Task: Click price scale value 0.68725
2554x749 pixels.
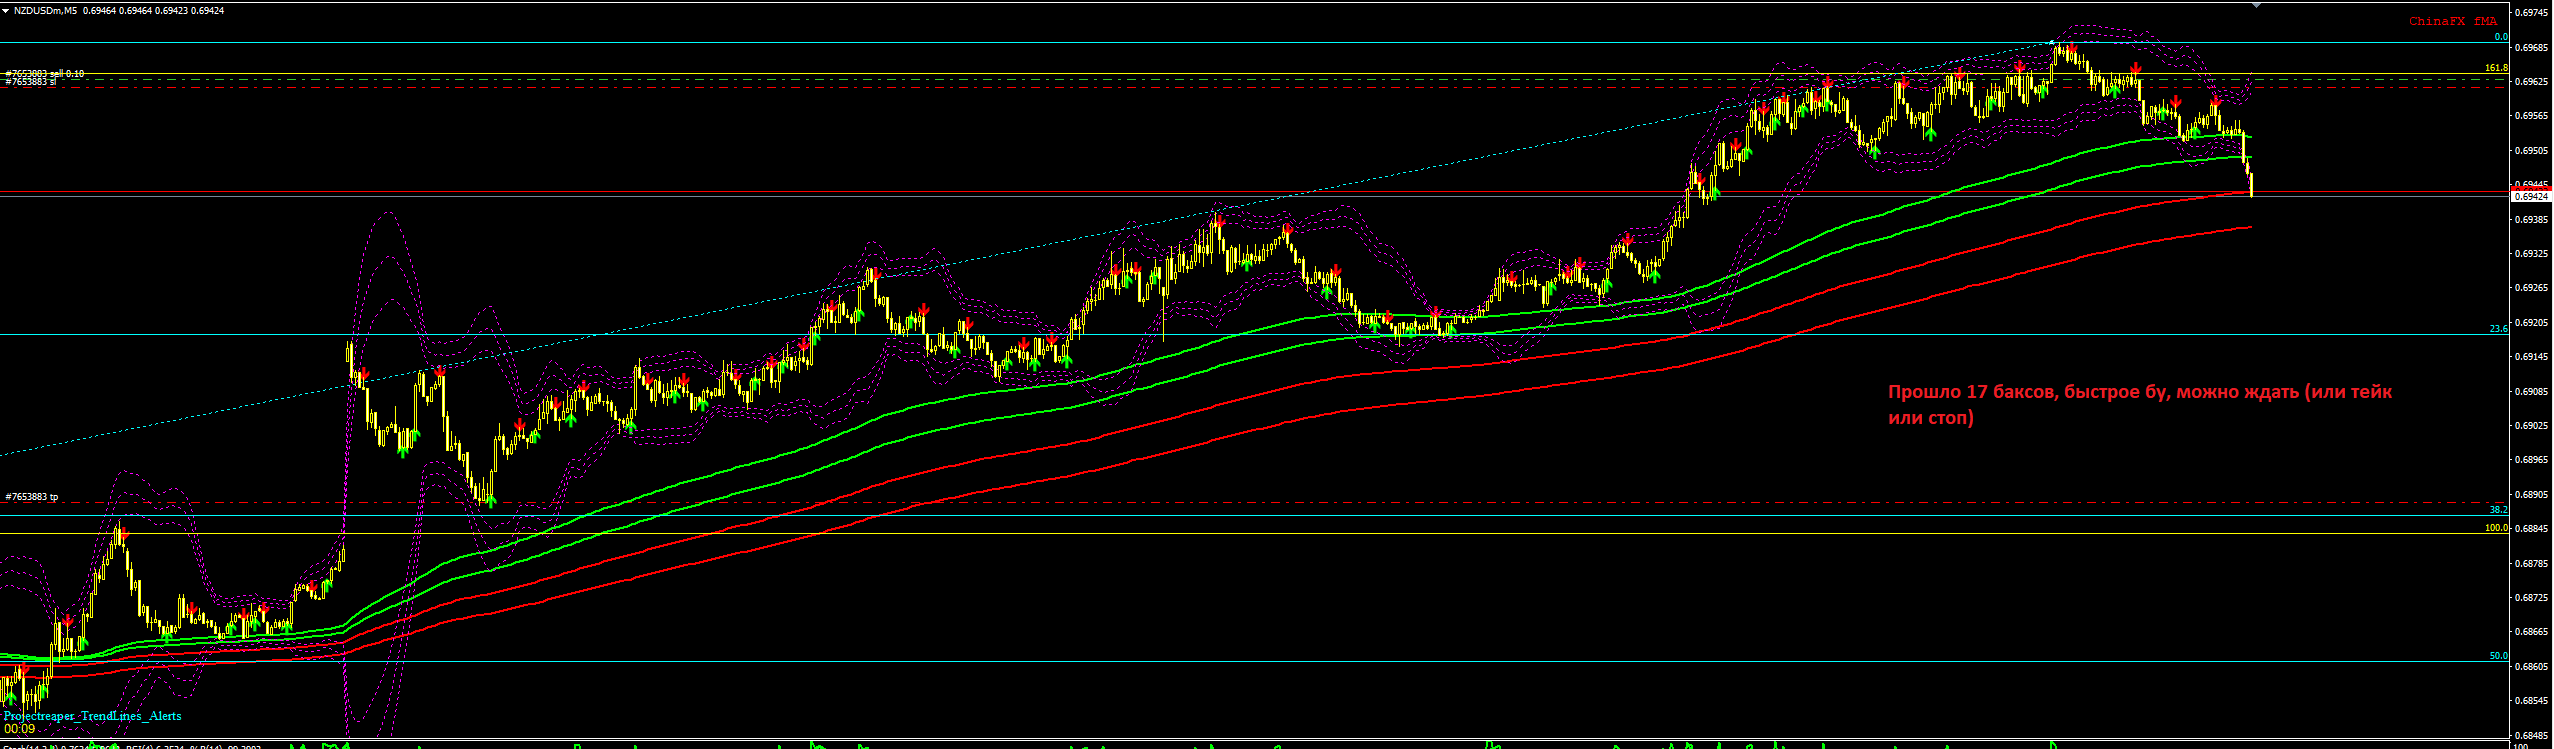Action: pyautogui.click(x=2533, y=598)
